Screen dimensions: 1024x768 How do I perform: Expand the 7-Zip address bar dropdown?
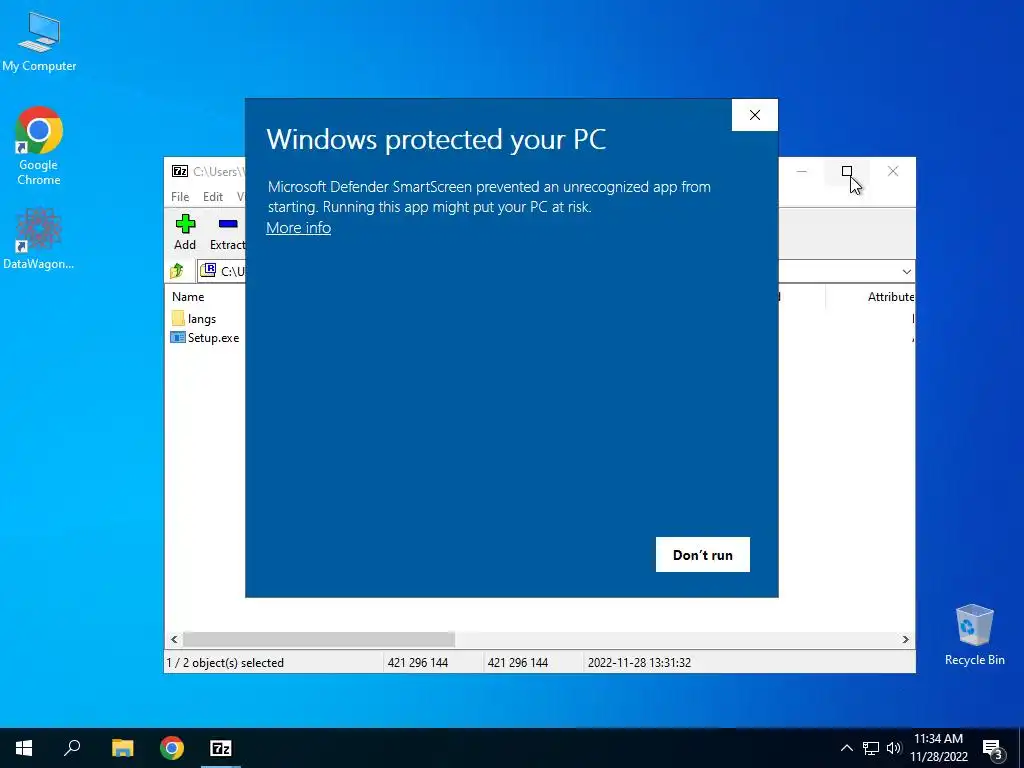point(906,271)
